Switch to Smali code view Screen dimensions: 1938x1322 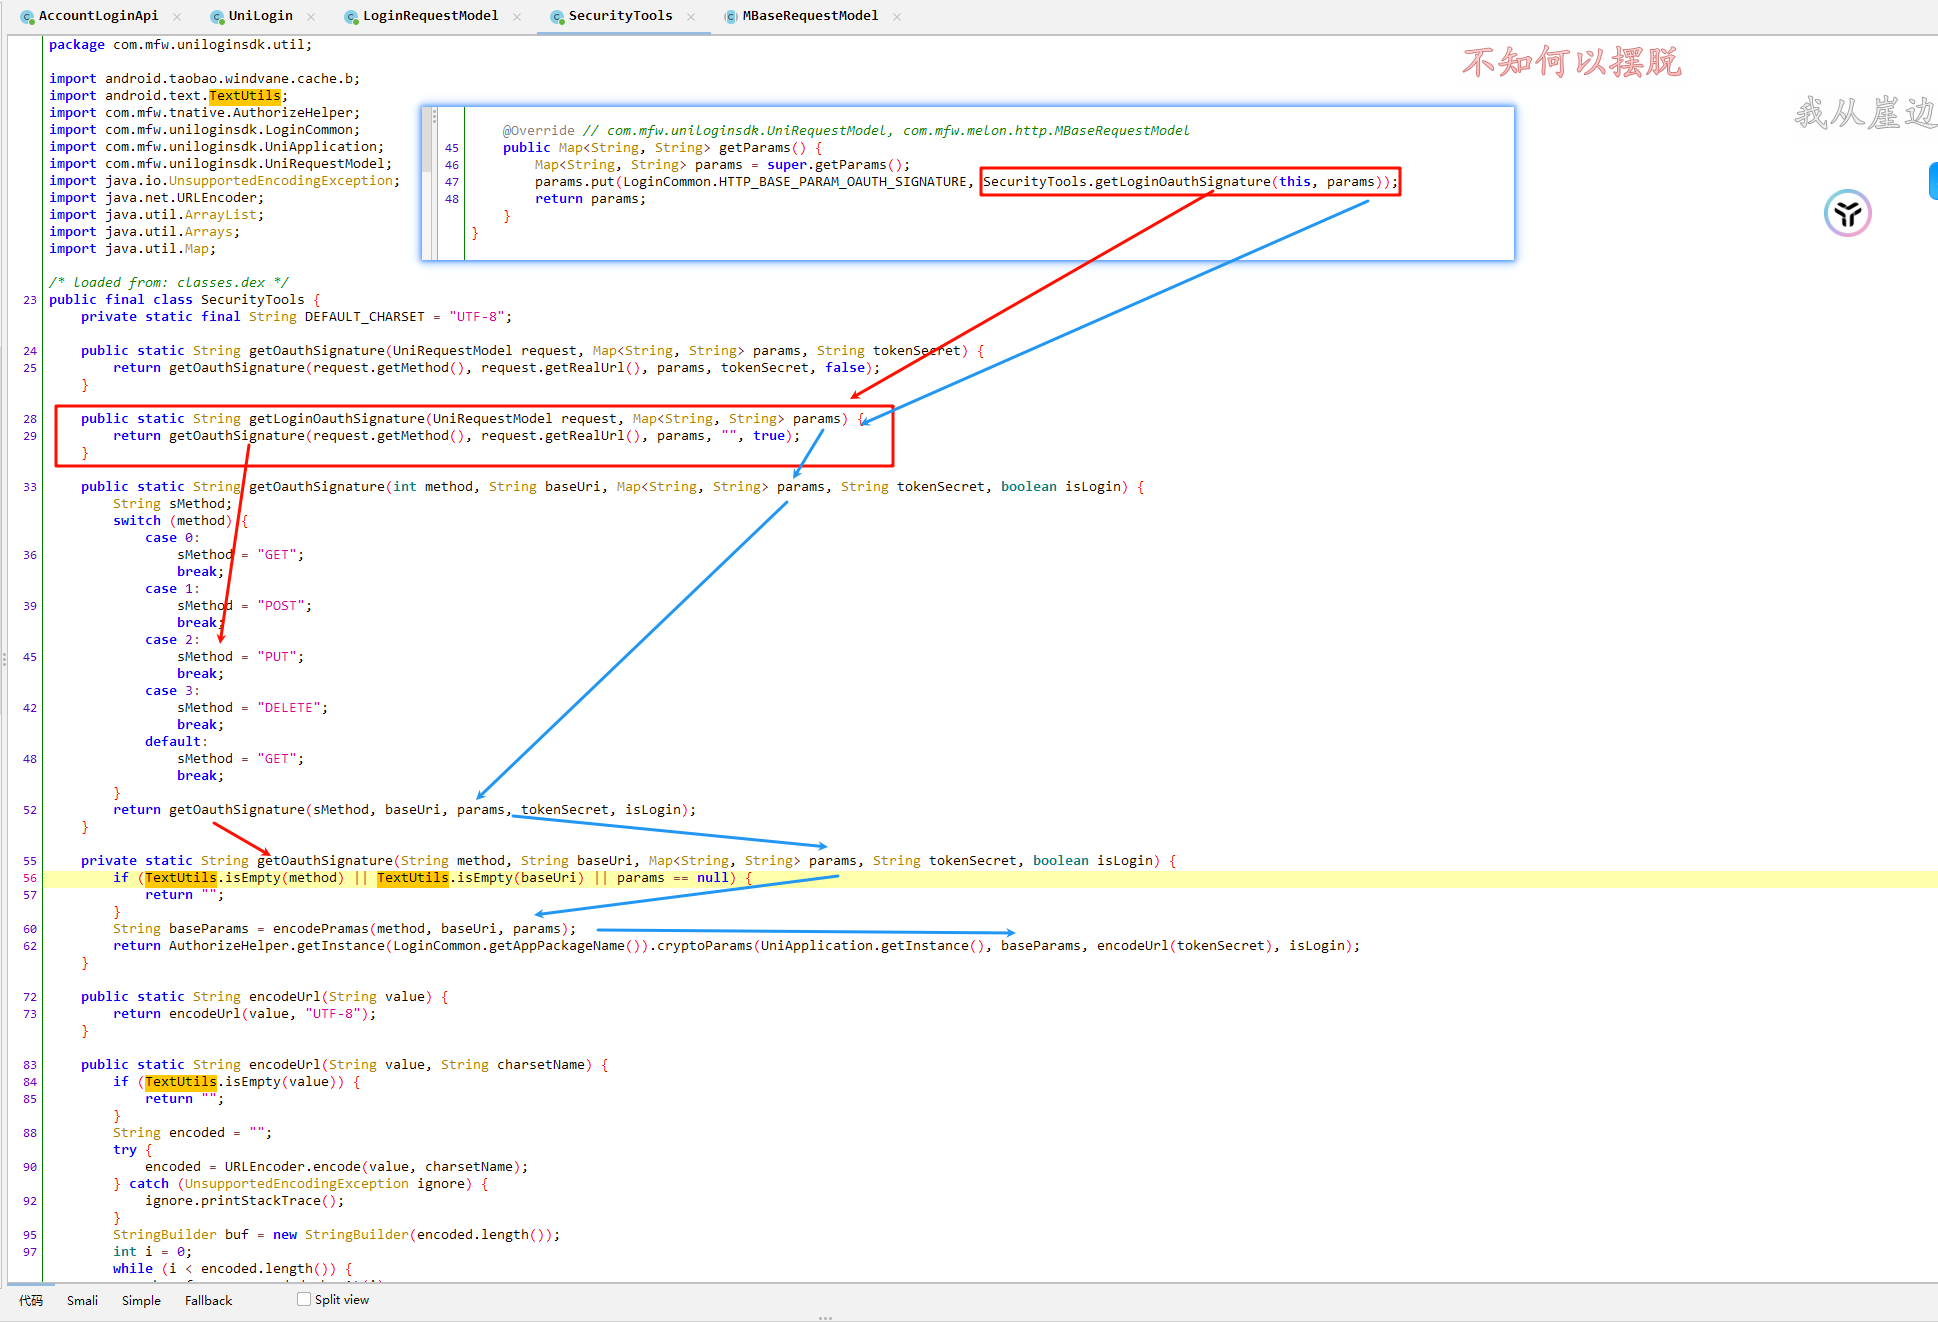[x=82, y=1300]
